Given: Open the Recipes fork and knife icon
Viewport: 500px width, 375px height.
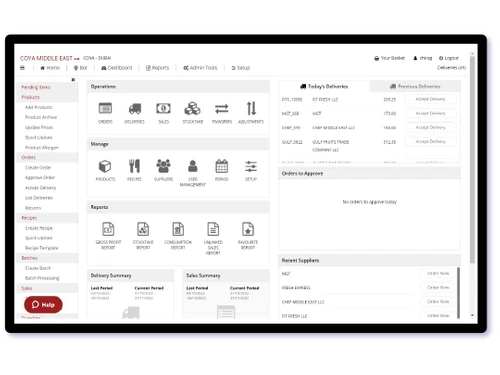Looking at the screenshot, I should coord(134,166).
